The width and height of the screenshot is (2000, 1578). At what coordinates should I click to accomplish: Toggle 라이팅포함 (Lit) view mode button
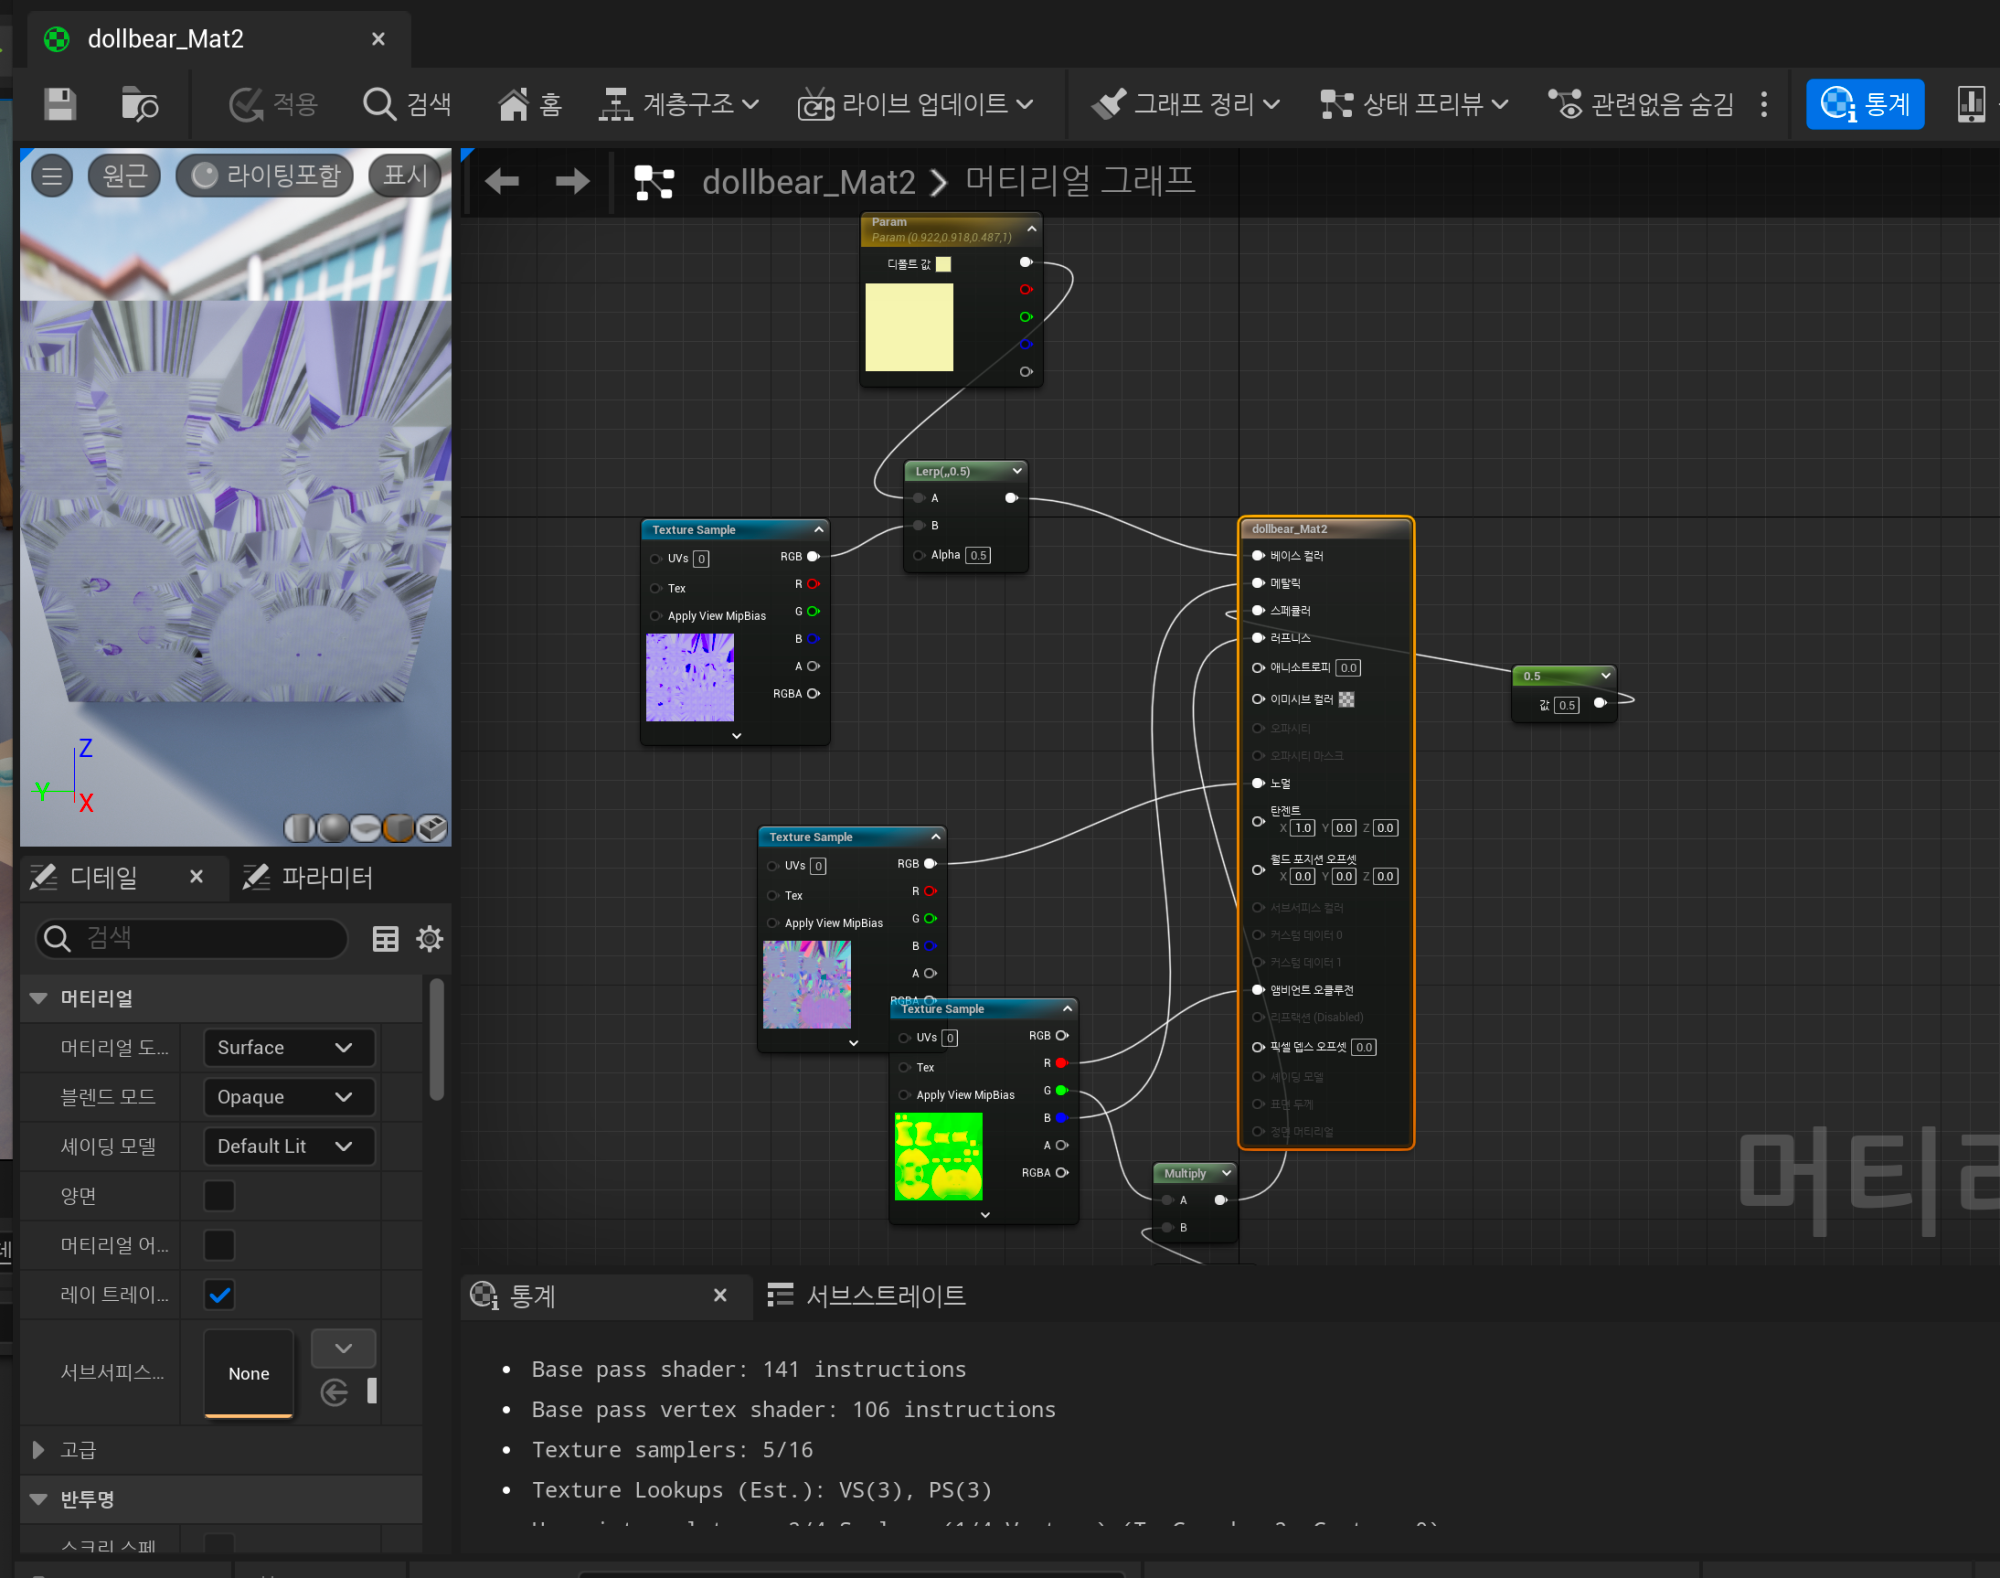click(x=265, y=176)
